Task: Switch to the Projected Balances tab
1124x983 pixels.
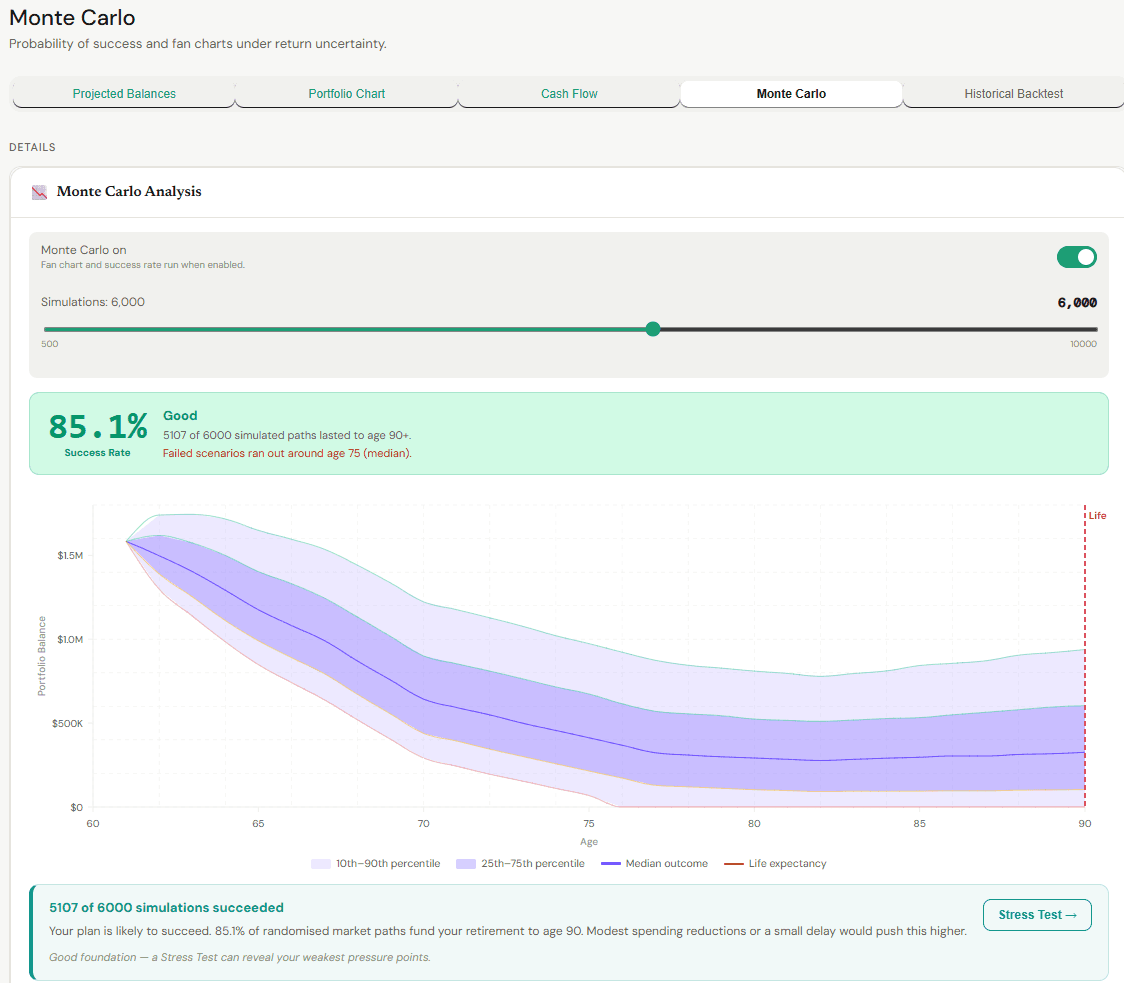Action: pos(124,94)
